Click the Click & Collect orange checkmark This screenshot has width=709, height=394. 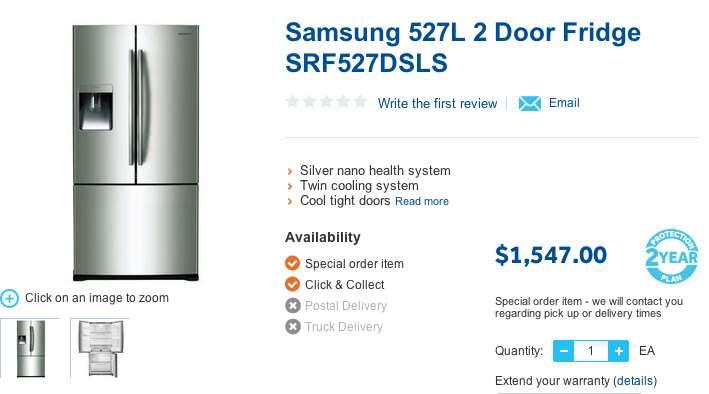[293, 284]
